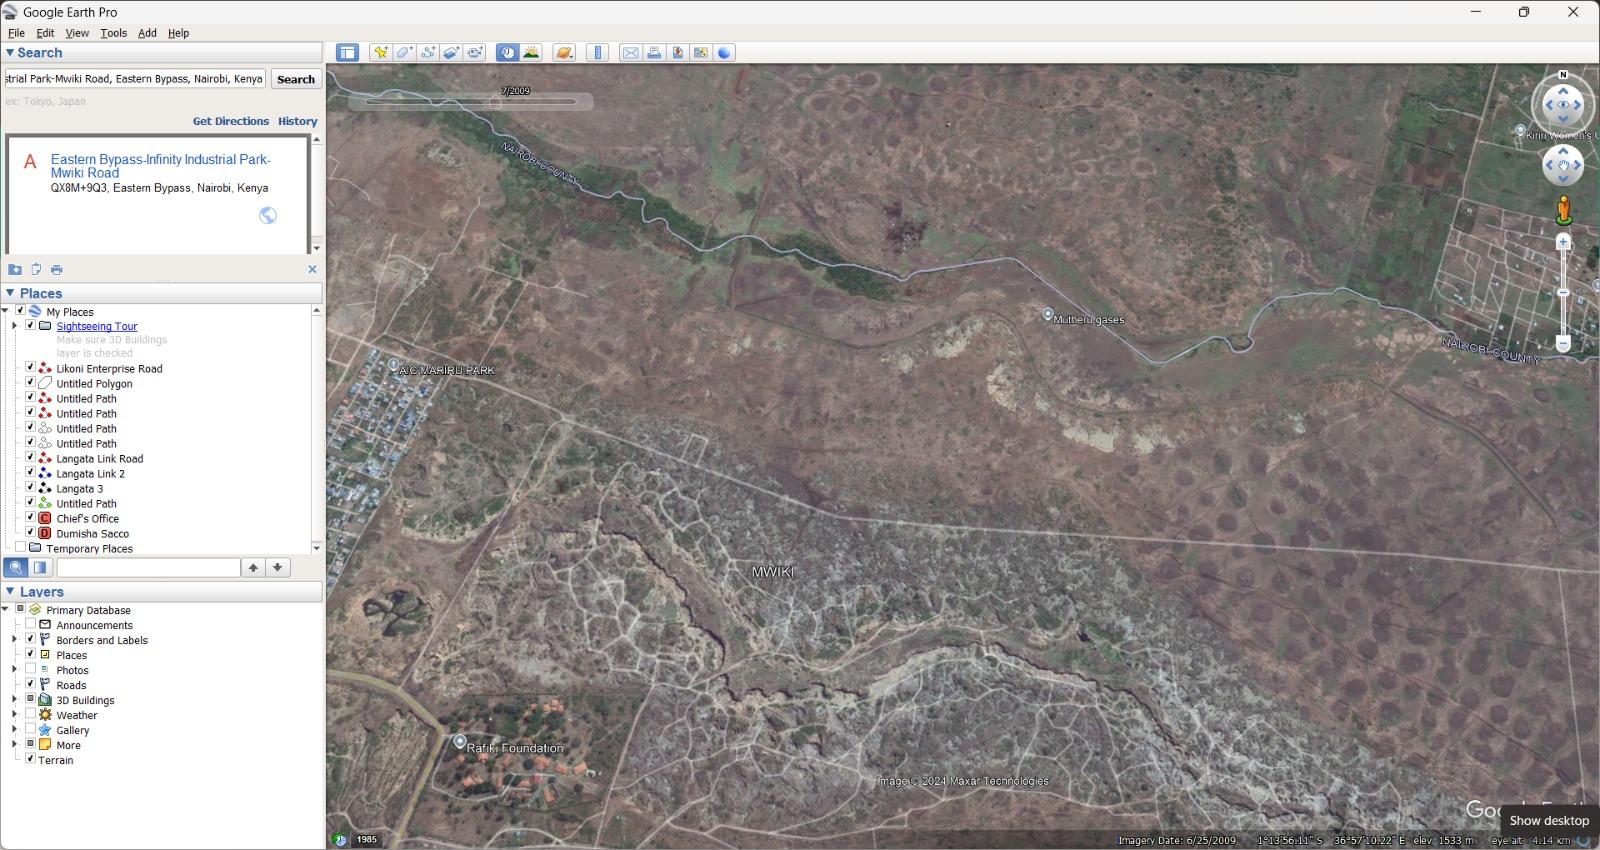Click the Email envelope toolbar icon
Viewport: 1600px width, 850px height.
pos(630,53)
